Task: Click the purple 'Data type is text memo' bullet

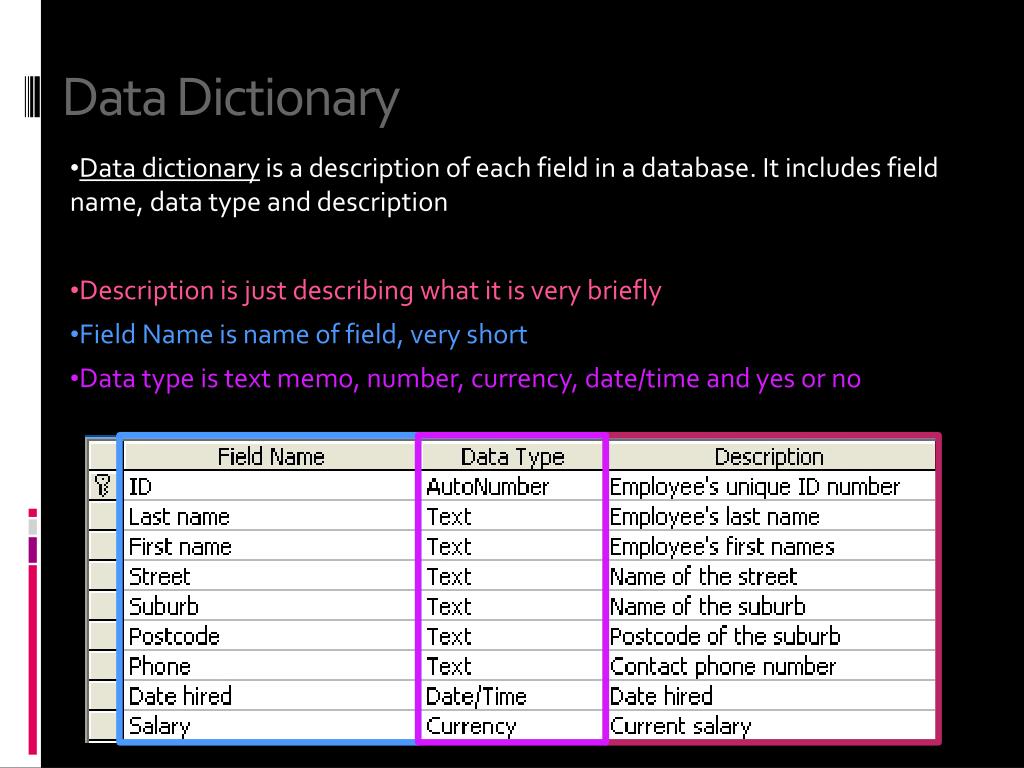Action: 465,379
